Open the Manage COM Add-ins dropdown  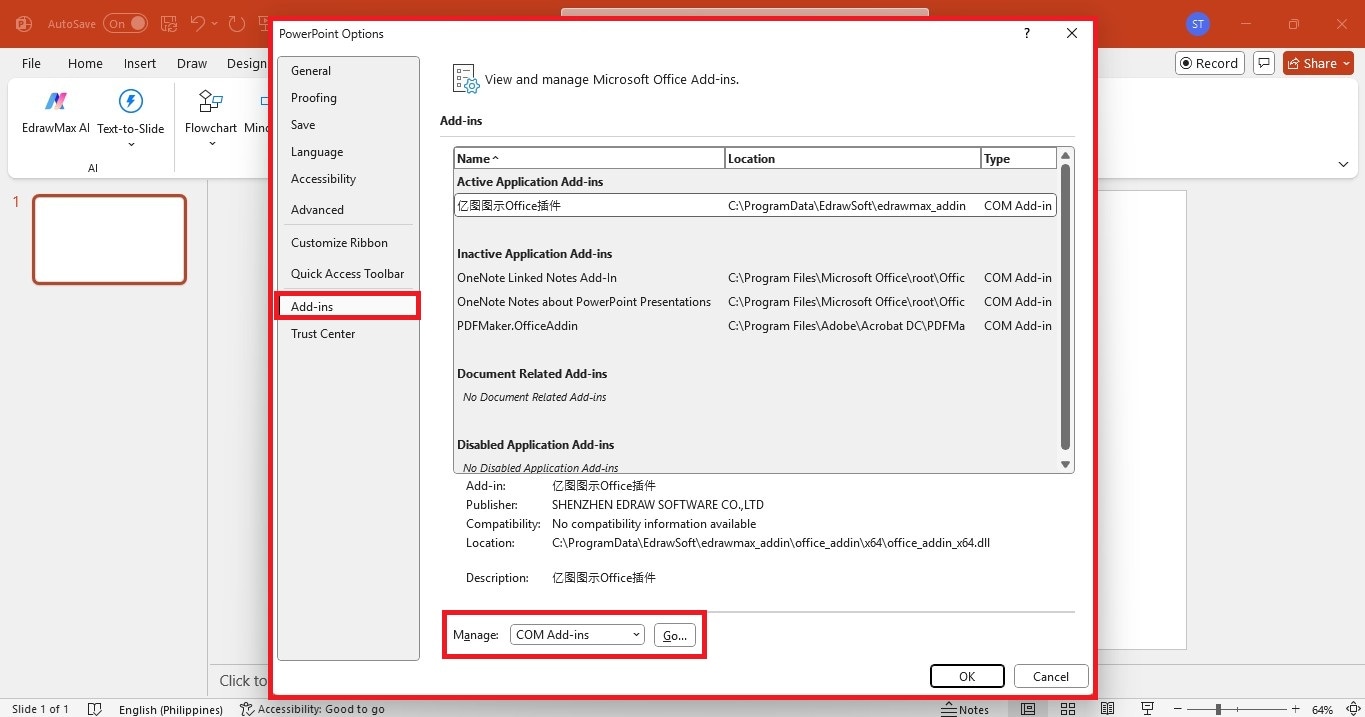(x=577, y=635)
